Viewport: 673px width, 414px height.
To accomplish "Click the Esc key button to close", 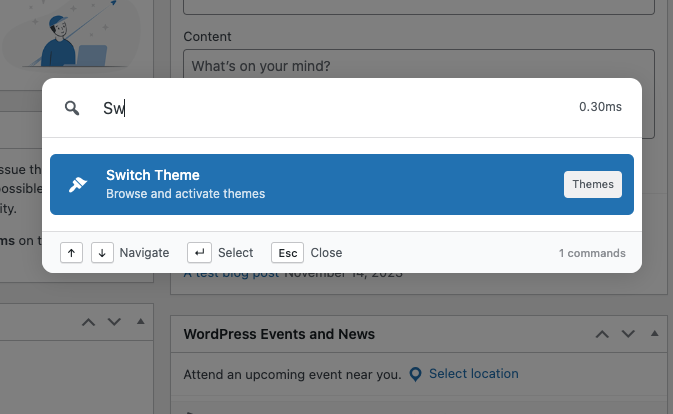I will point(287,253).
